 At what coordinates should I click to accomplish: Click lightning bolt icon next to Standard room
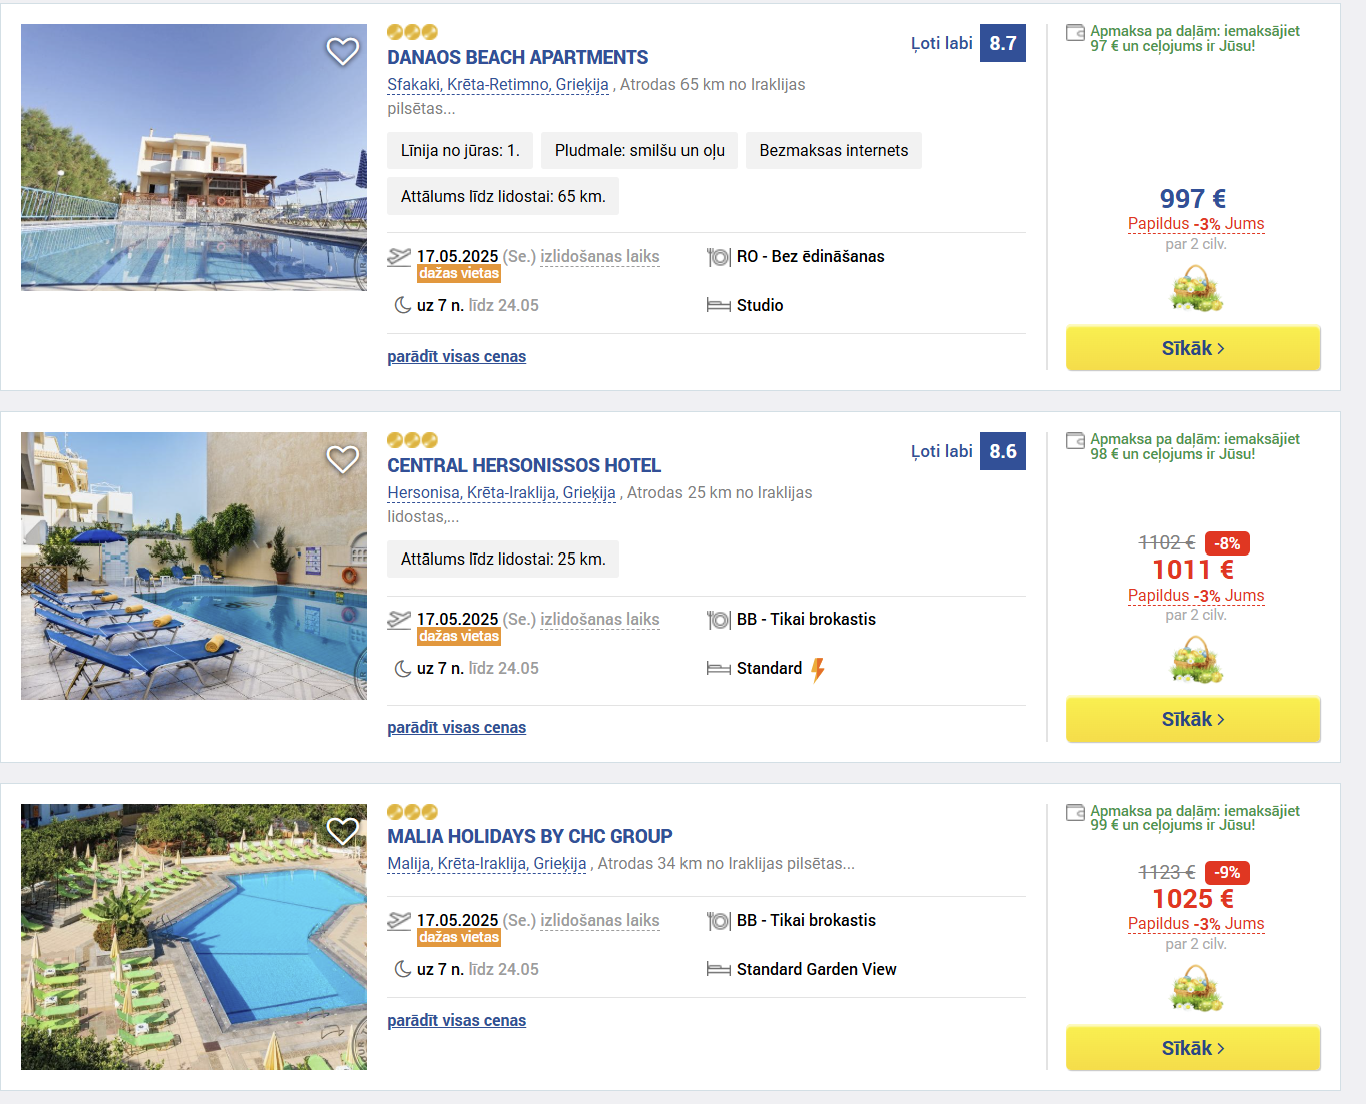click(x=818, y=669)
